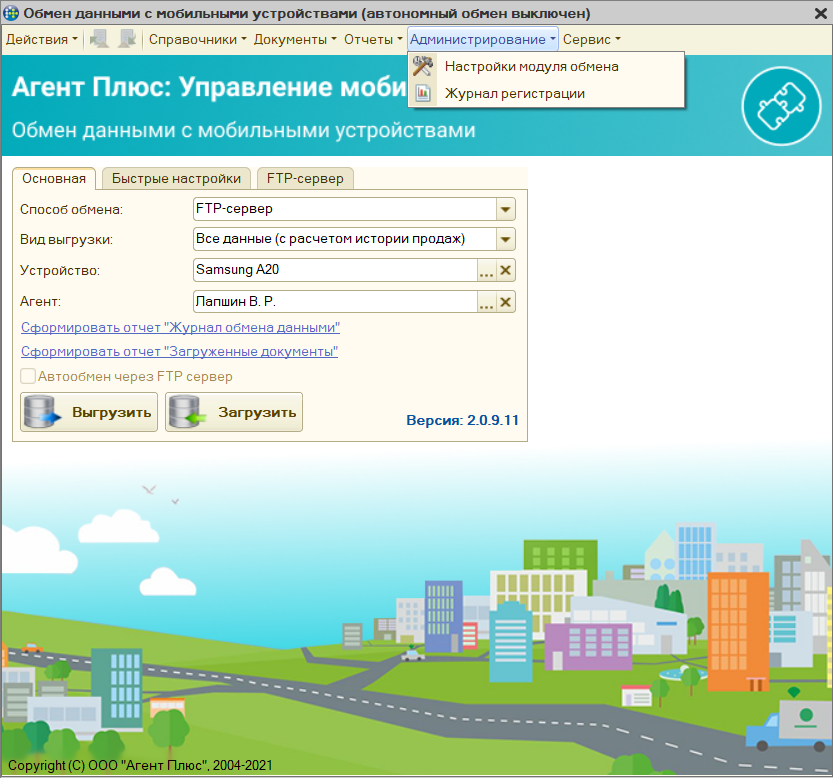The width and height of the screenshot is (833, 778).
Task: Close the data exchange window
Action: pyautogui.click(x=820, y=13)
